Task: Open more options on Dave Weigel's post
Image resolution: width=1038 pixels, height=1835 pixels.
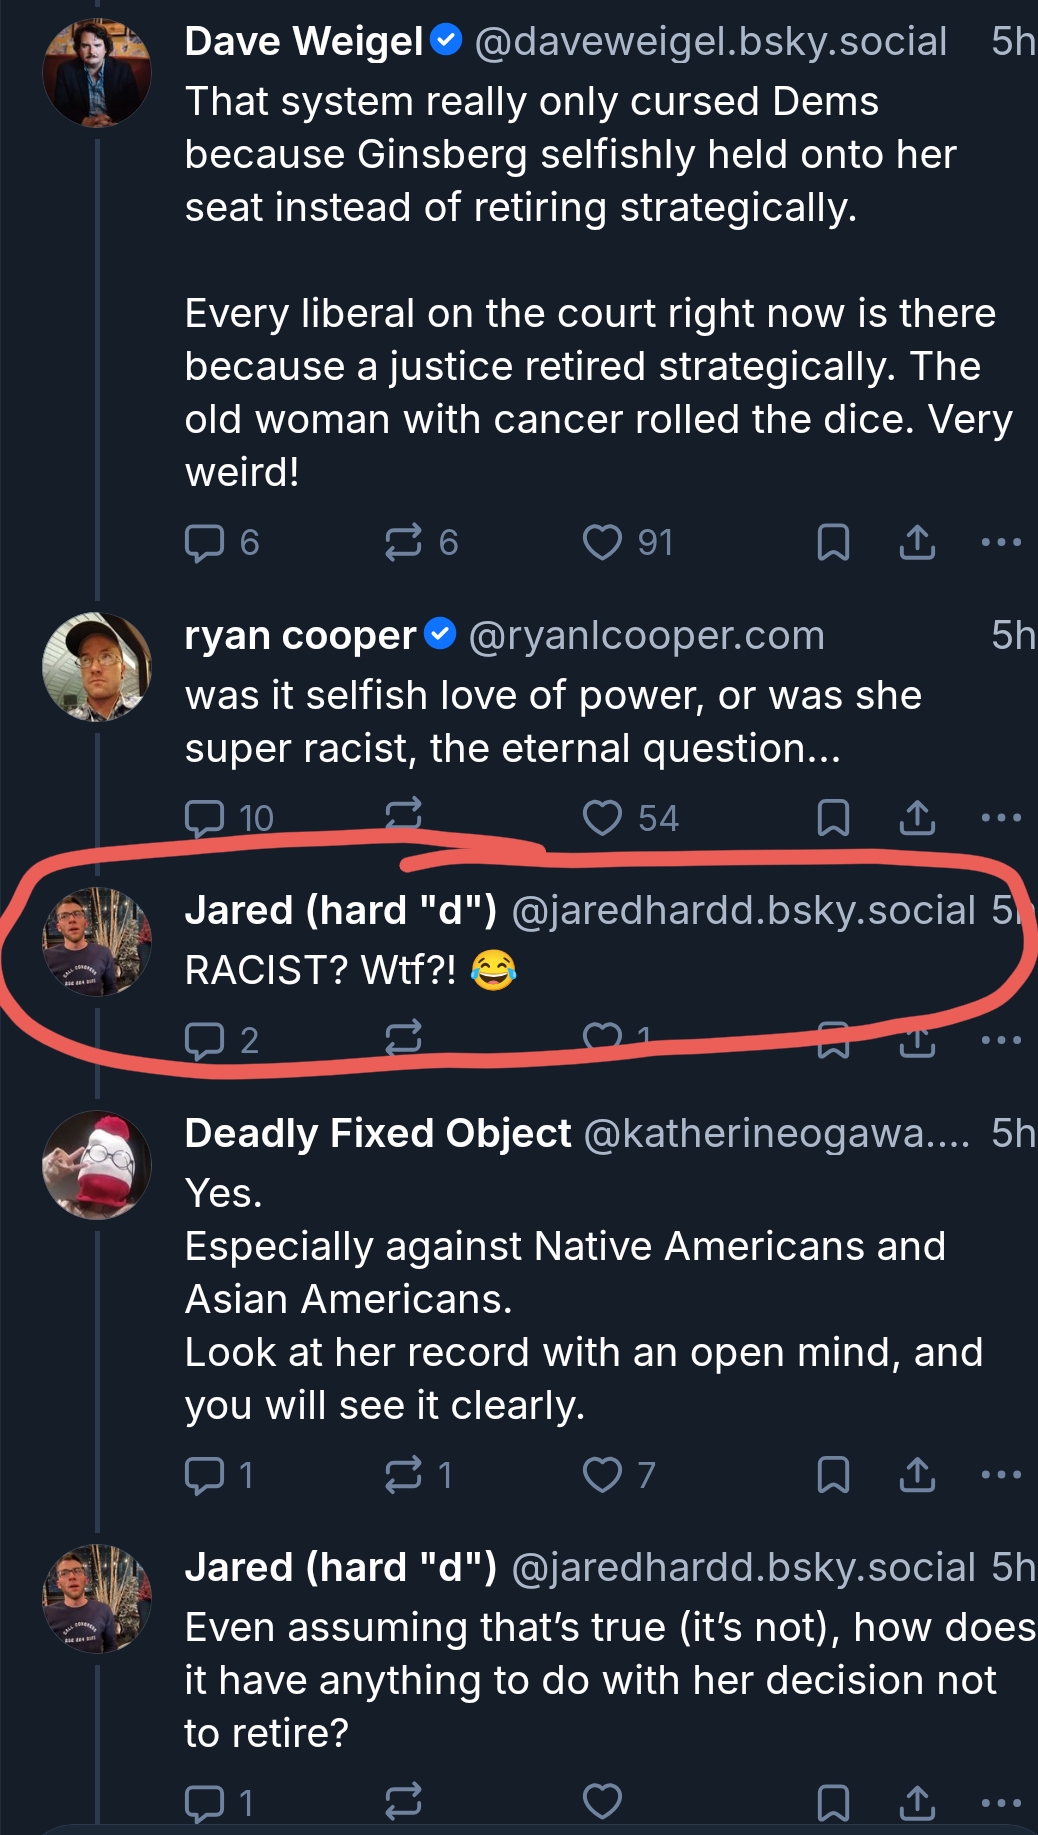Action: [1001, 542]
